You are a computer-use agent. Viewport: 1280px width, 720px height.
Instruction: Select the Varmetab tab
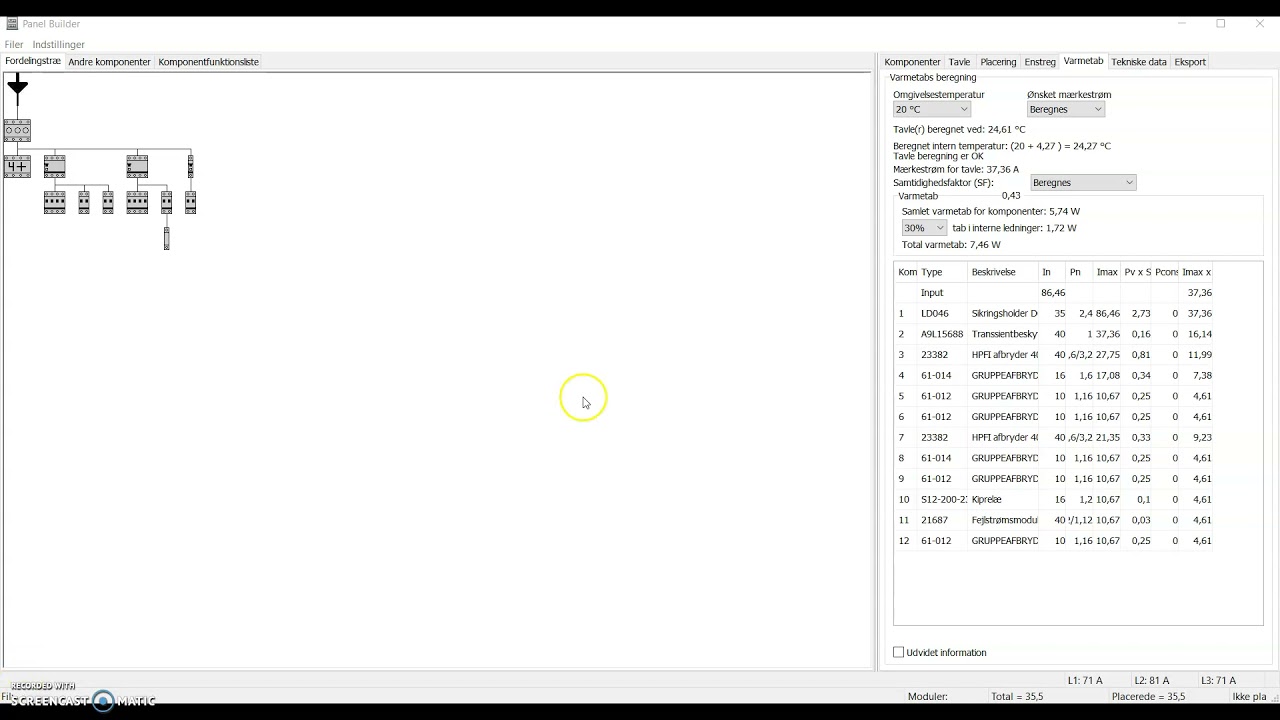pyautogui.click(x=1083, y=61)
